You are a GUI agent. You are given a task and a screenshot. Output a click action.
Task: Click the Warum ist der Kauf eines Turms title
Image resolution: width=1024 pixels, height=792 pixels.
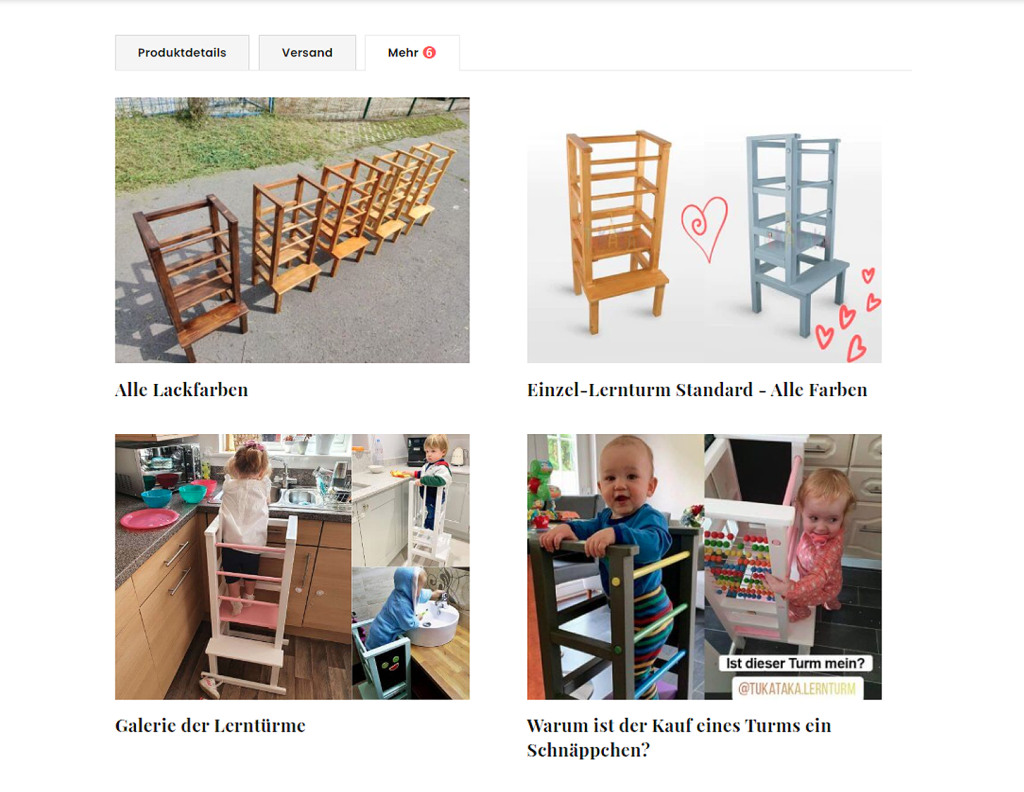click(679, 738)
